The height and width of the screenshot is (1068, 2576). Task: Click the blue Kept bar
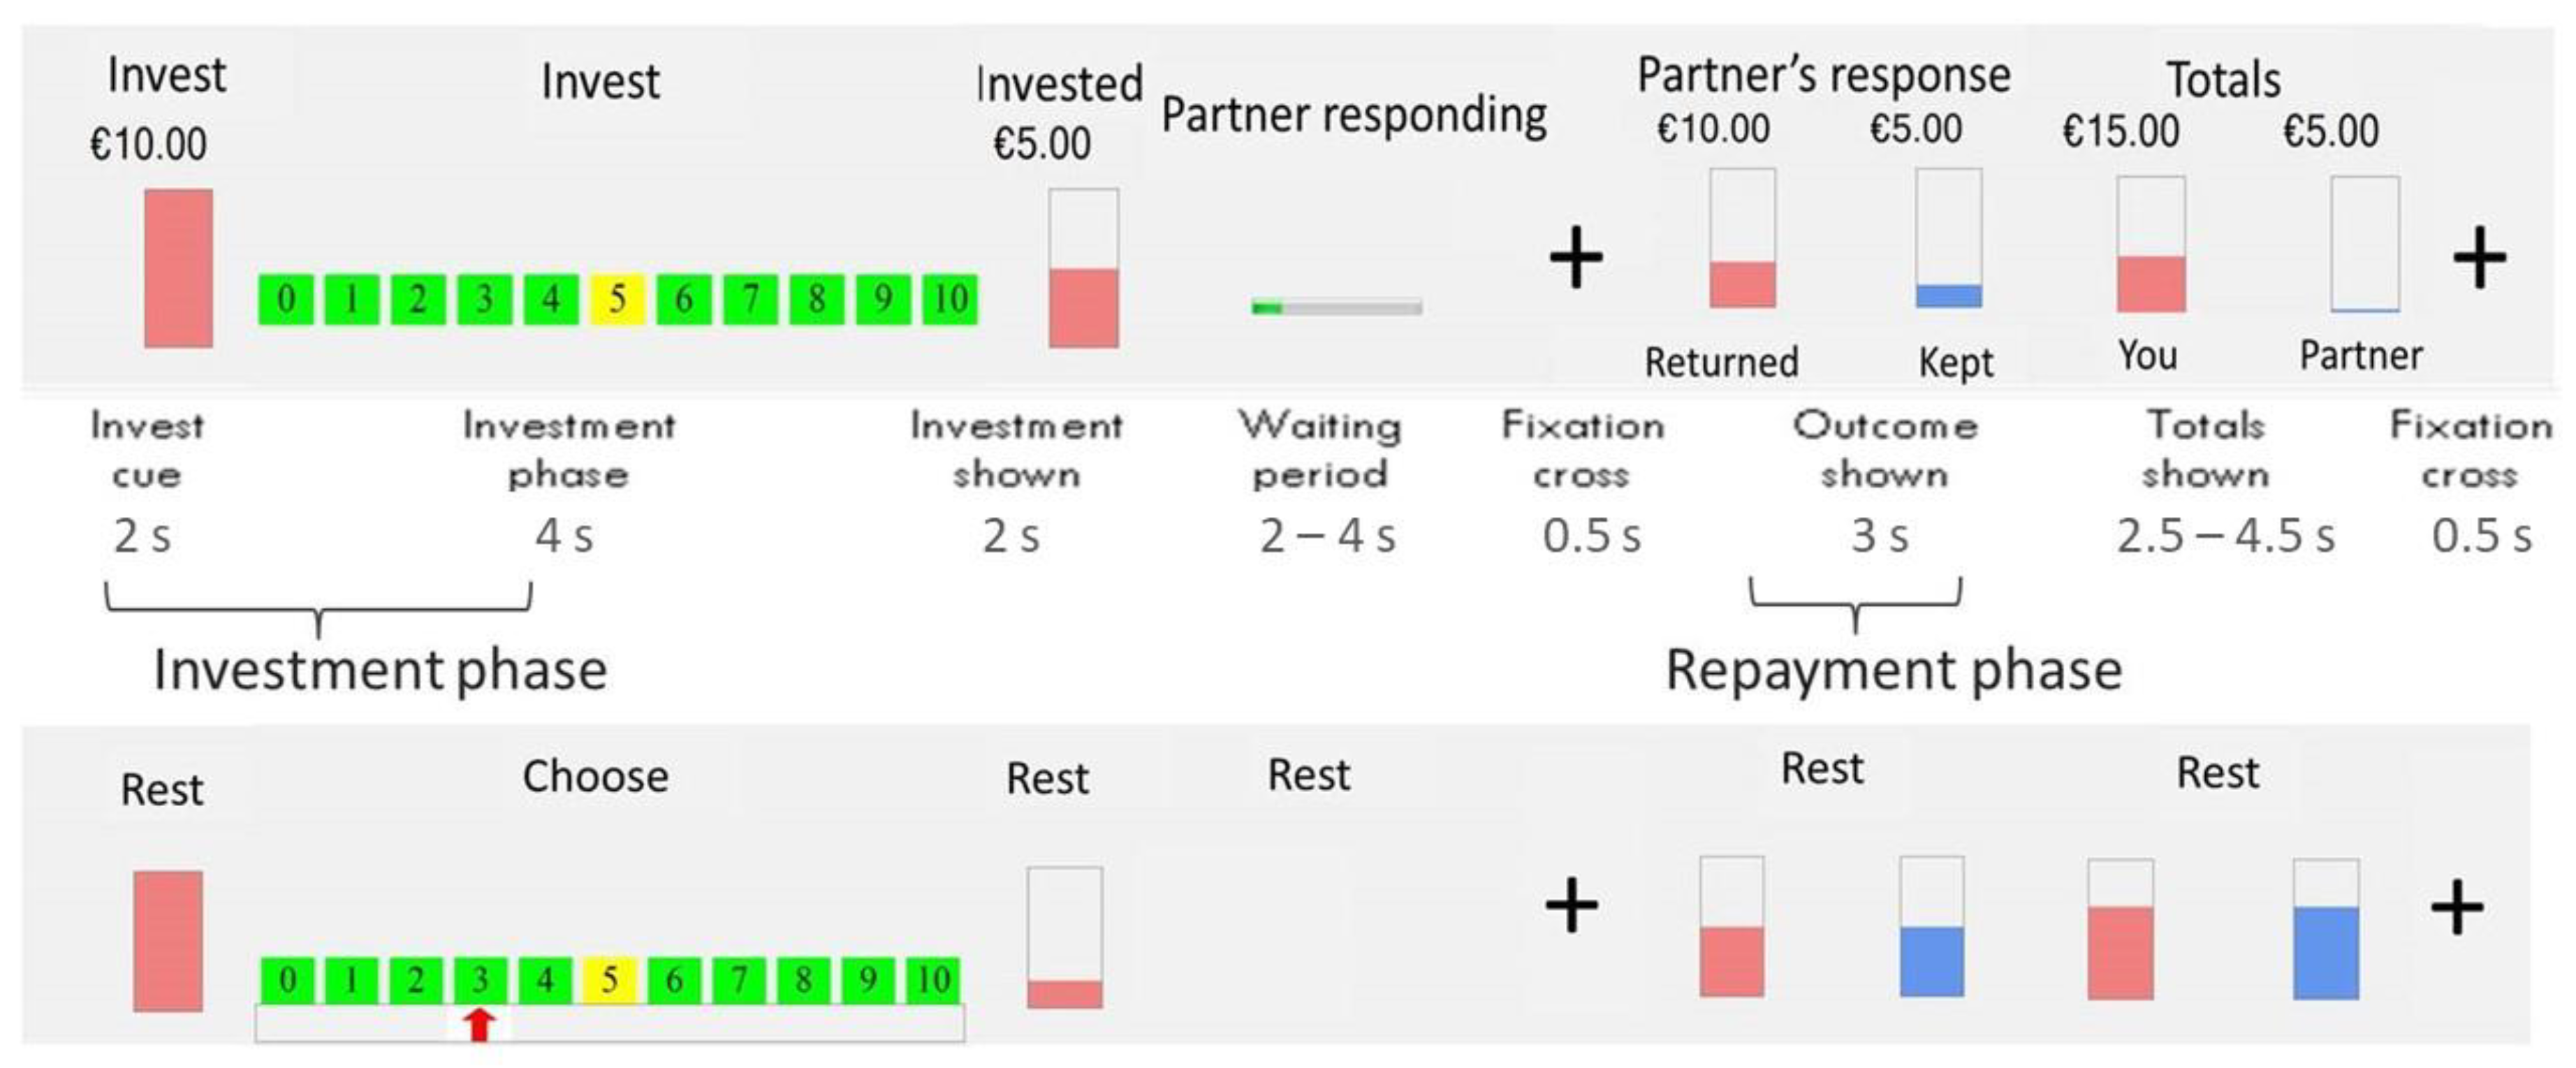click(1948, 296)
